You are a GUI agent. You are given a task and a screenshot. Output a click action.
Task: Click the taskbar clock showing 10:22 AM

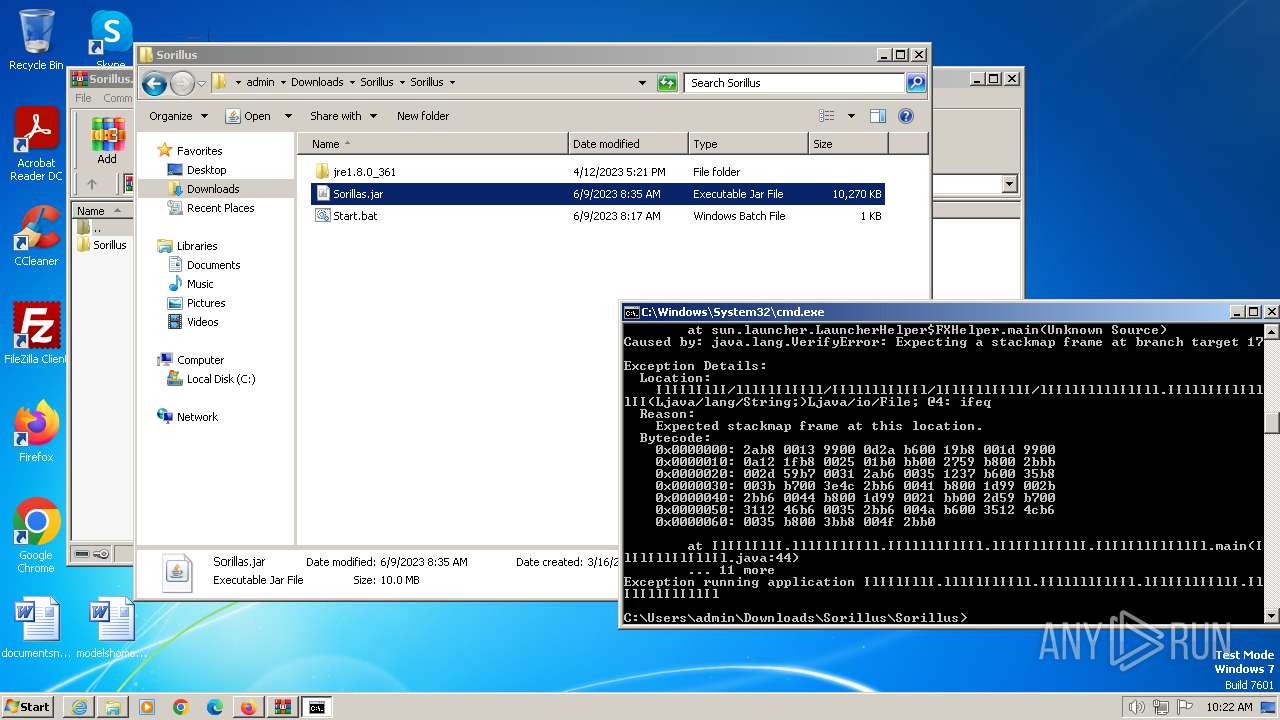(1229, 707)
